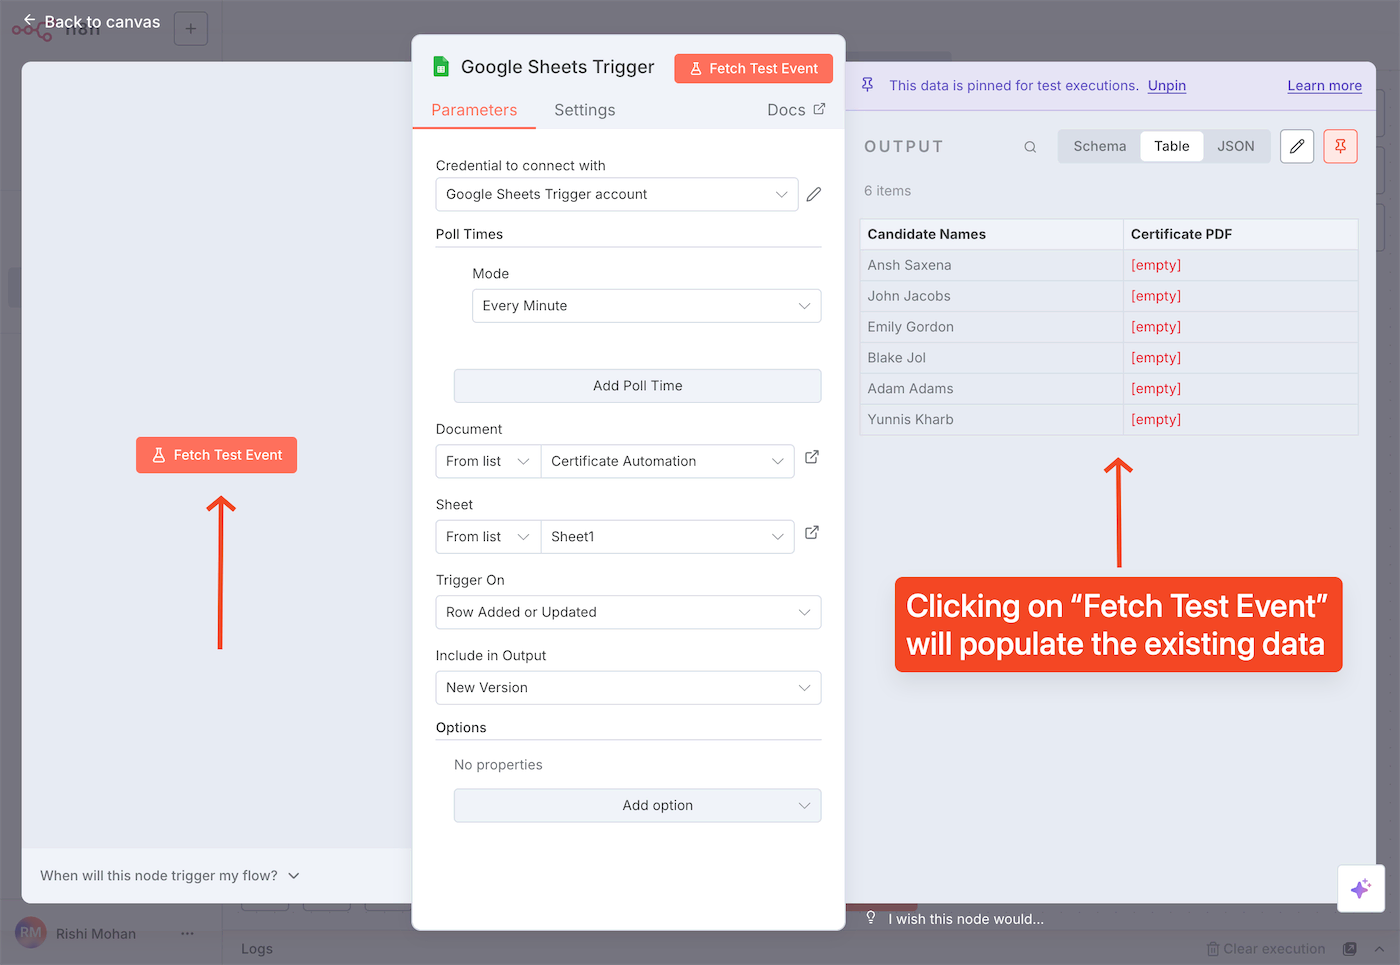Image resolution: width=1400 pixels, height=965 pixels.
Task: Switch to the Settings tab
Action: point(585,110)
